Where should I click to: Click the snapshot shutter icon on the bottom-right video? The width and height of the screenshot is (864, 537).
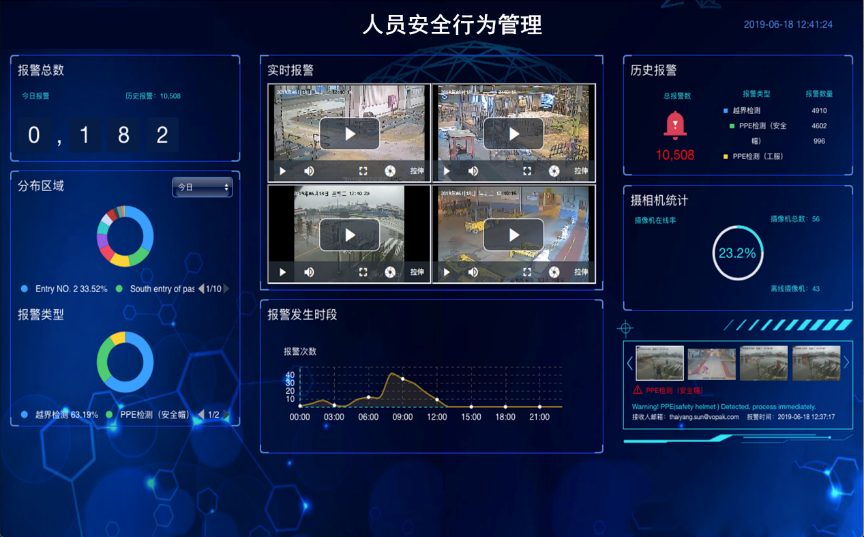pos(554,271)
